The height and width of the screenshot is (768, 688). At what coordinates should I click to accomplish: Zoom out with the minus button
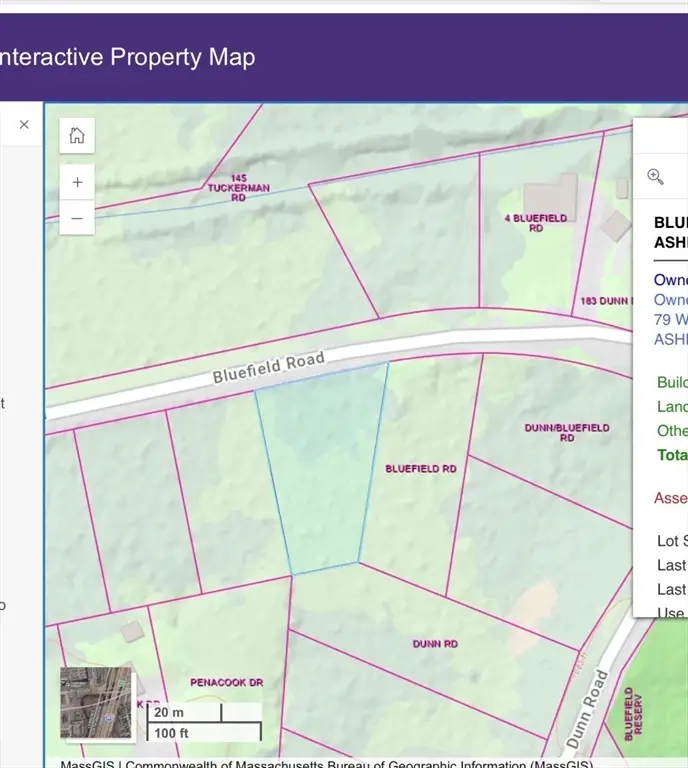(x=77, y=217)
